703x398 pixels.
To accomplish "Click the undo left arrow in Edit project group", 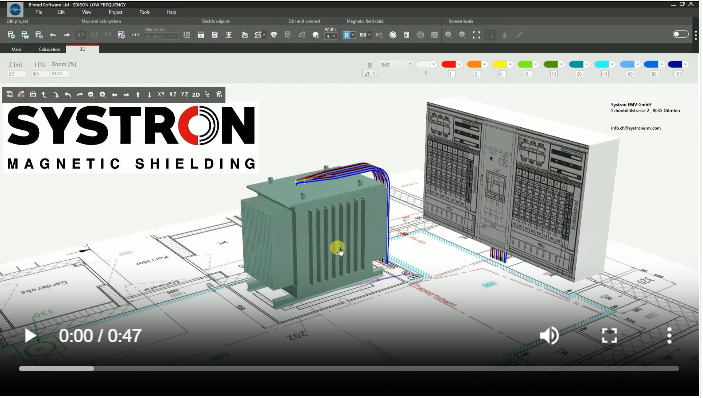I will pyautogui.click(x=53, y=35).
